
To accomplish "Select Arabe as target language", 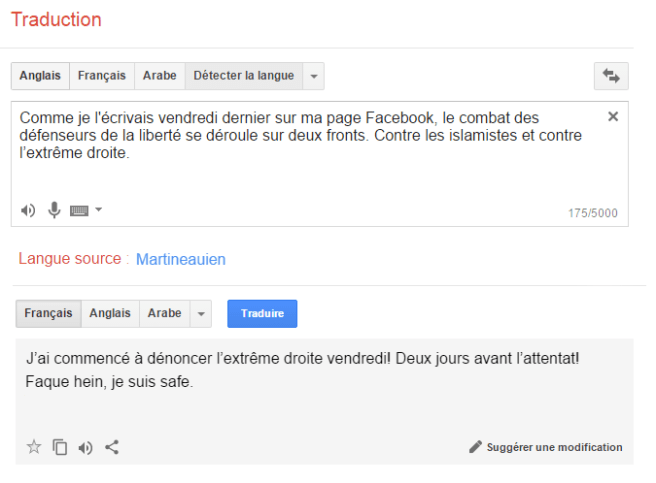I will click(164, 313).
